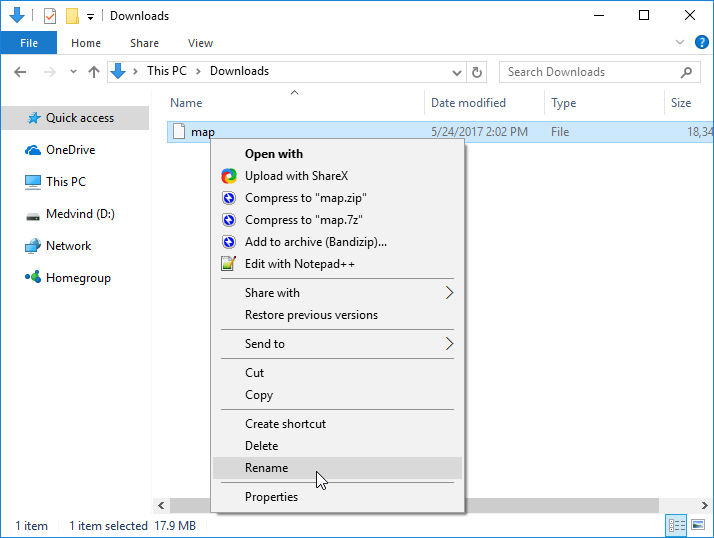This screenshot has width=714, height=538.
Task: Choose Compress to "map.zip"
Action: (x=337, y=198)
